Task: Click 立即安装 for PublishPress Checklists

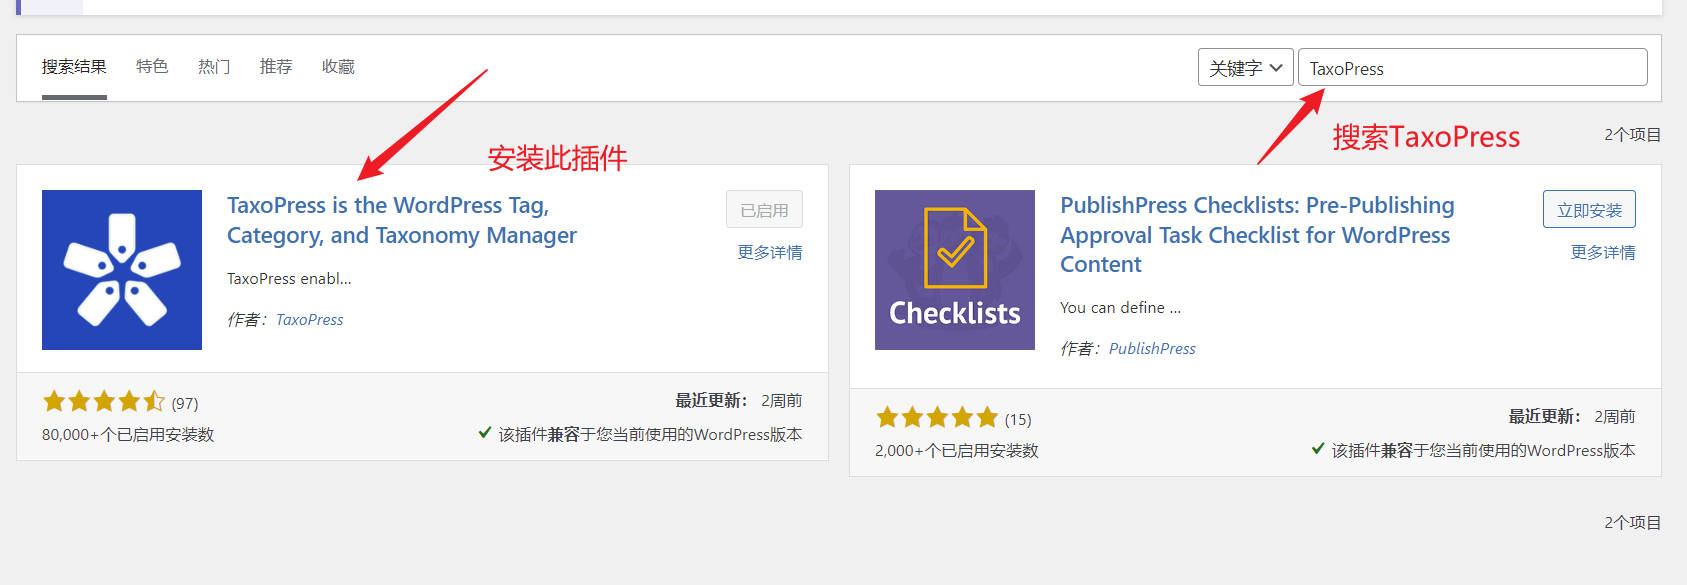Action: (x=1588, y=210)
